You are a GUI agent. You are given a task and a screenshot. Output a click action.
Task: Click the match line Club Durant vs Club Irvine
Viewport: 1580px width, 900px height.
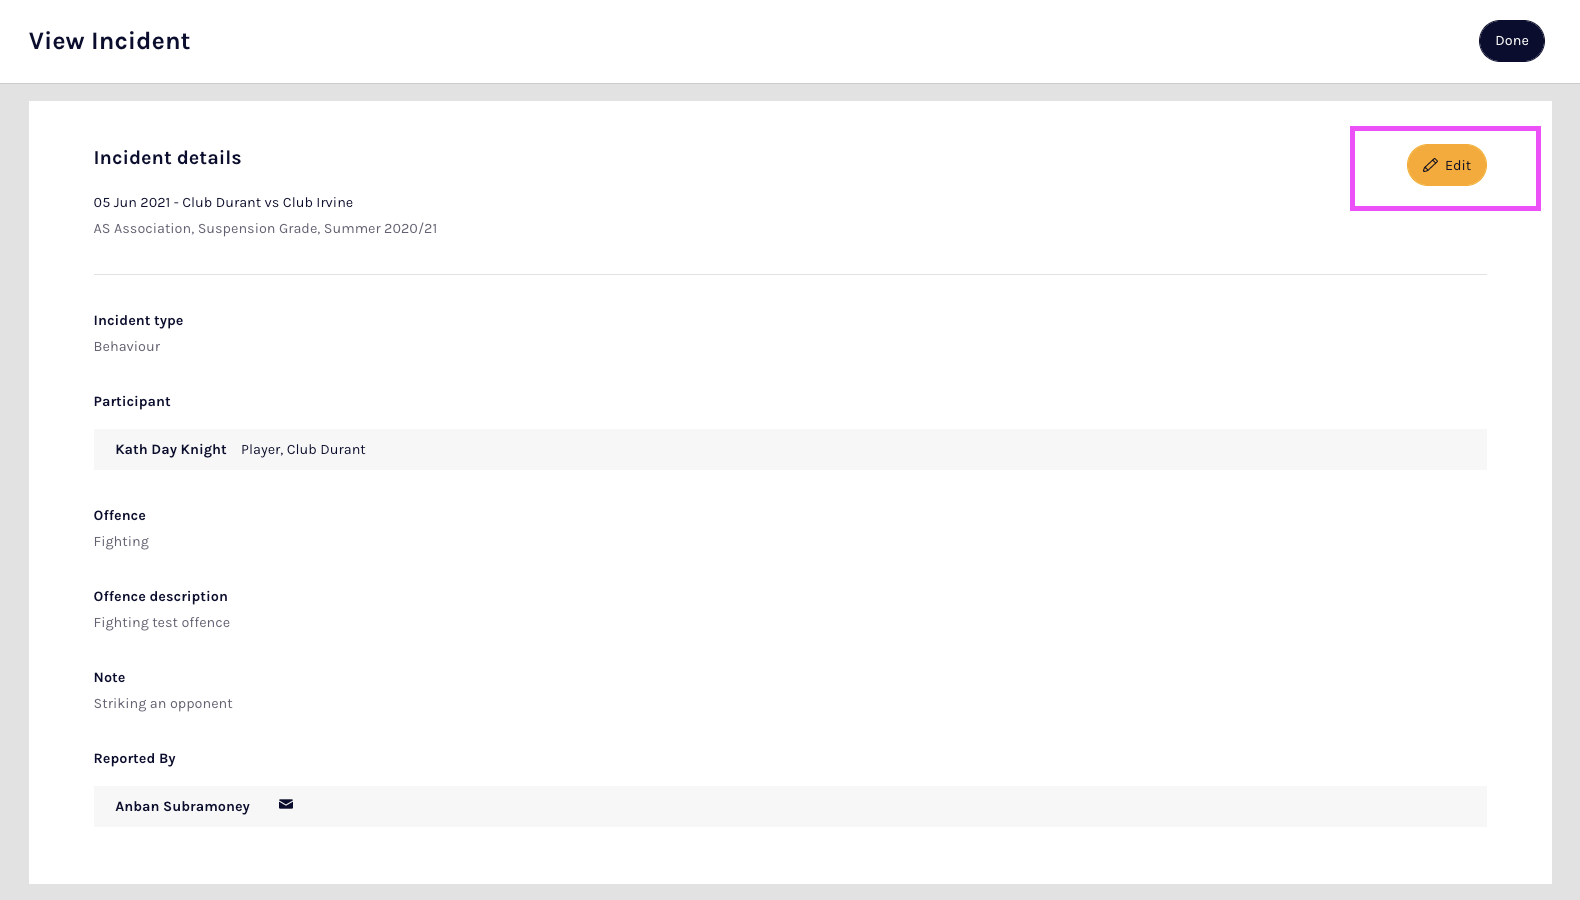(223, 203)
